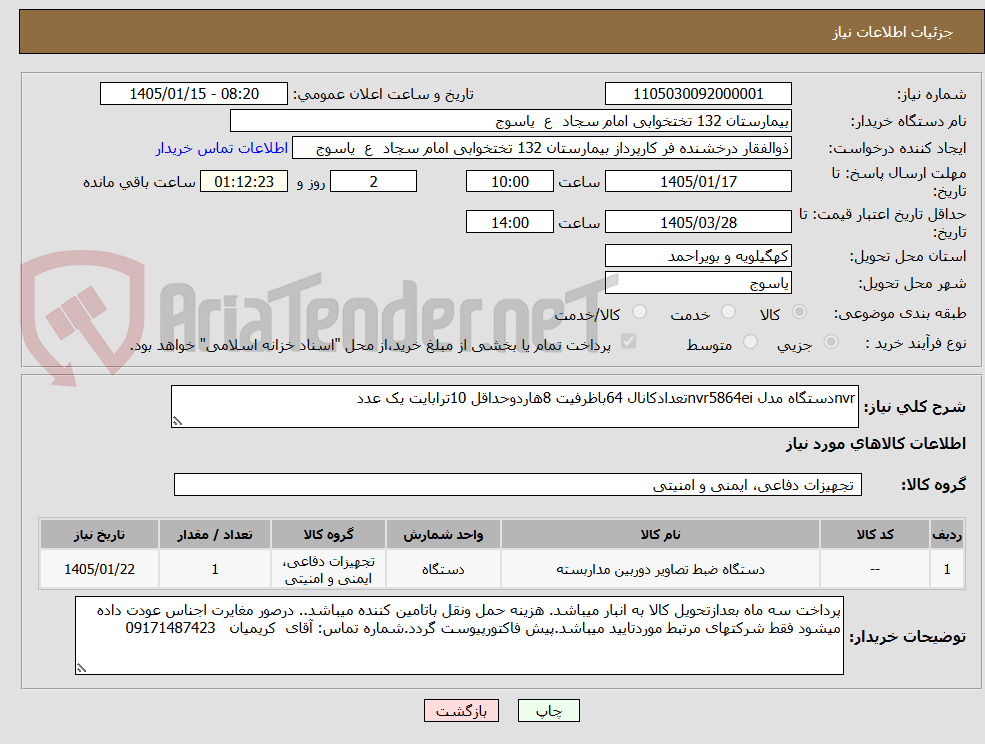985x744 pixels.
Task: Click the ردیف column header
Action: 947,534
